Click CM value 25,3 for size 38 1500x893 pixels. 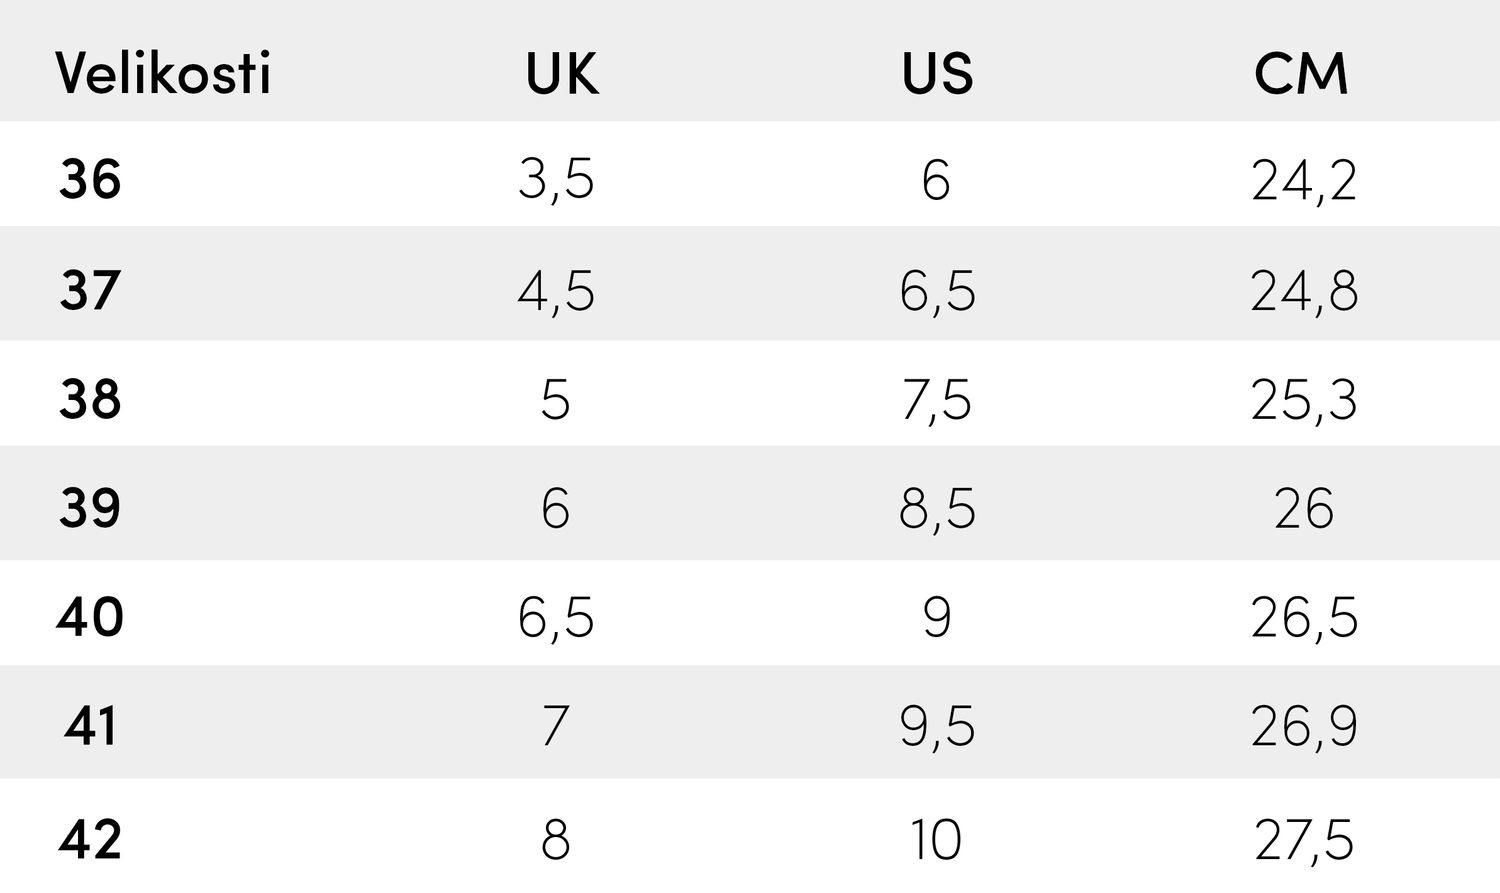(1304, 399)
